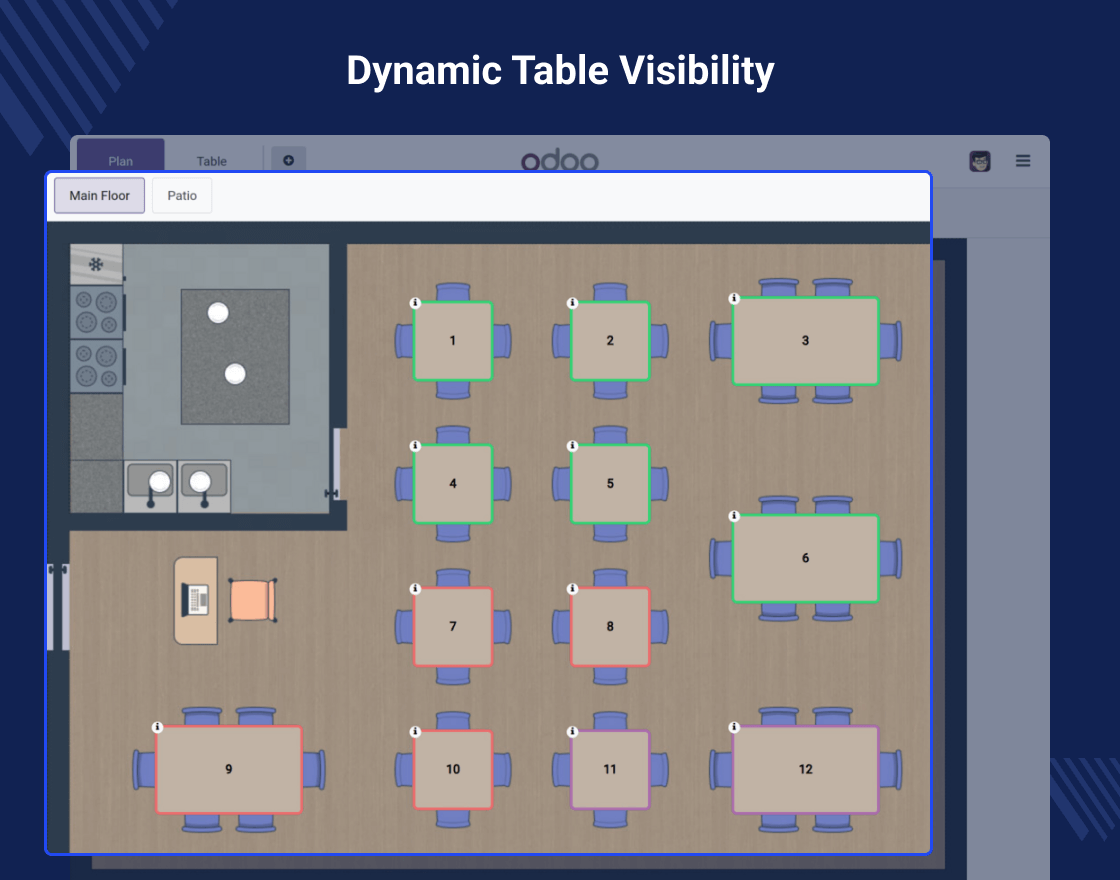Click the plus icon next to Table tab
The width and height of the screenshot is (1120, 880).
pyautogui.click(x=289, y=159)
